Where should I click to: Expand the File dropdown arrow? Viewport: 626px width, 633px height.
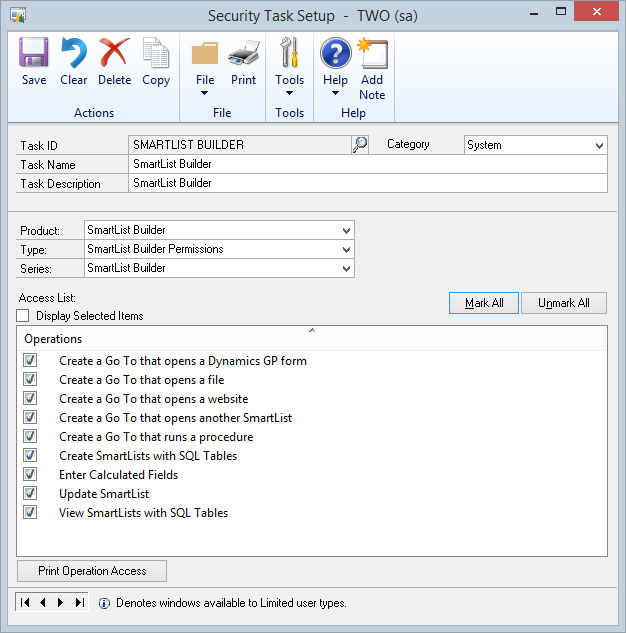(205, 93)
